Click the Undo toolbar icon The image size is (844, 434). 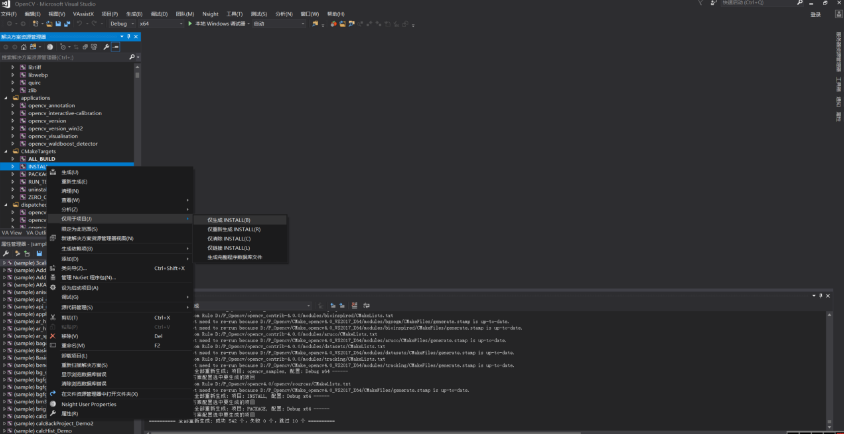80,24
